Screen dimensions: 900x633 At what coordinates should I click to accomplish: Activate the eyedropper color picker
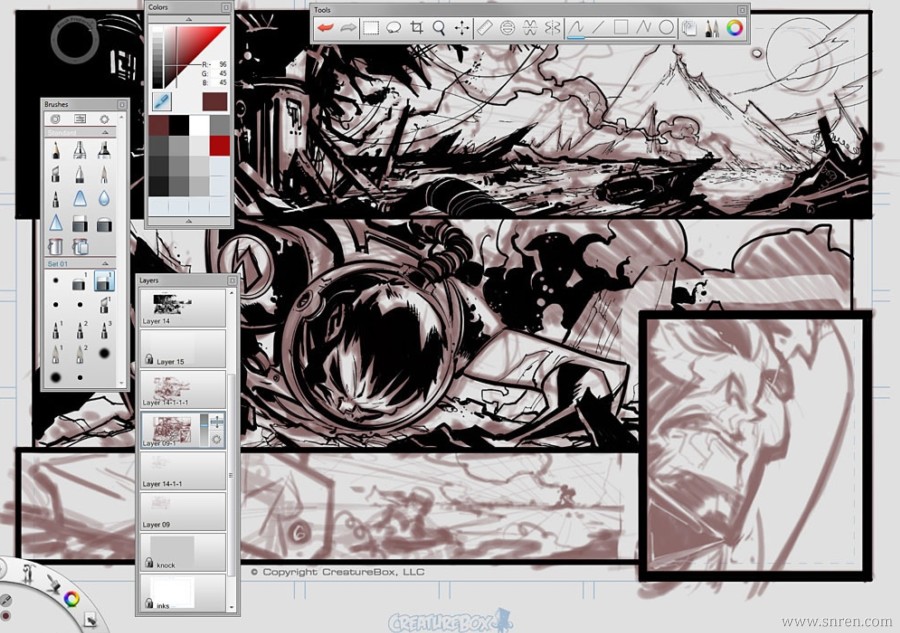click(162, 102)
